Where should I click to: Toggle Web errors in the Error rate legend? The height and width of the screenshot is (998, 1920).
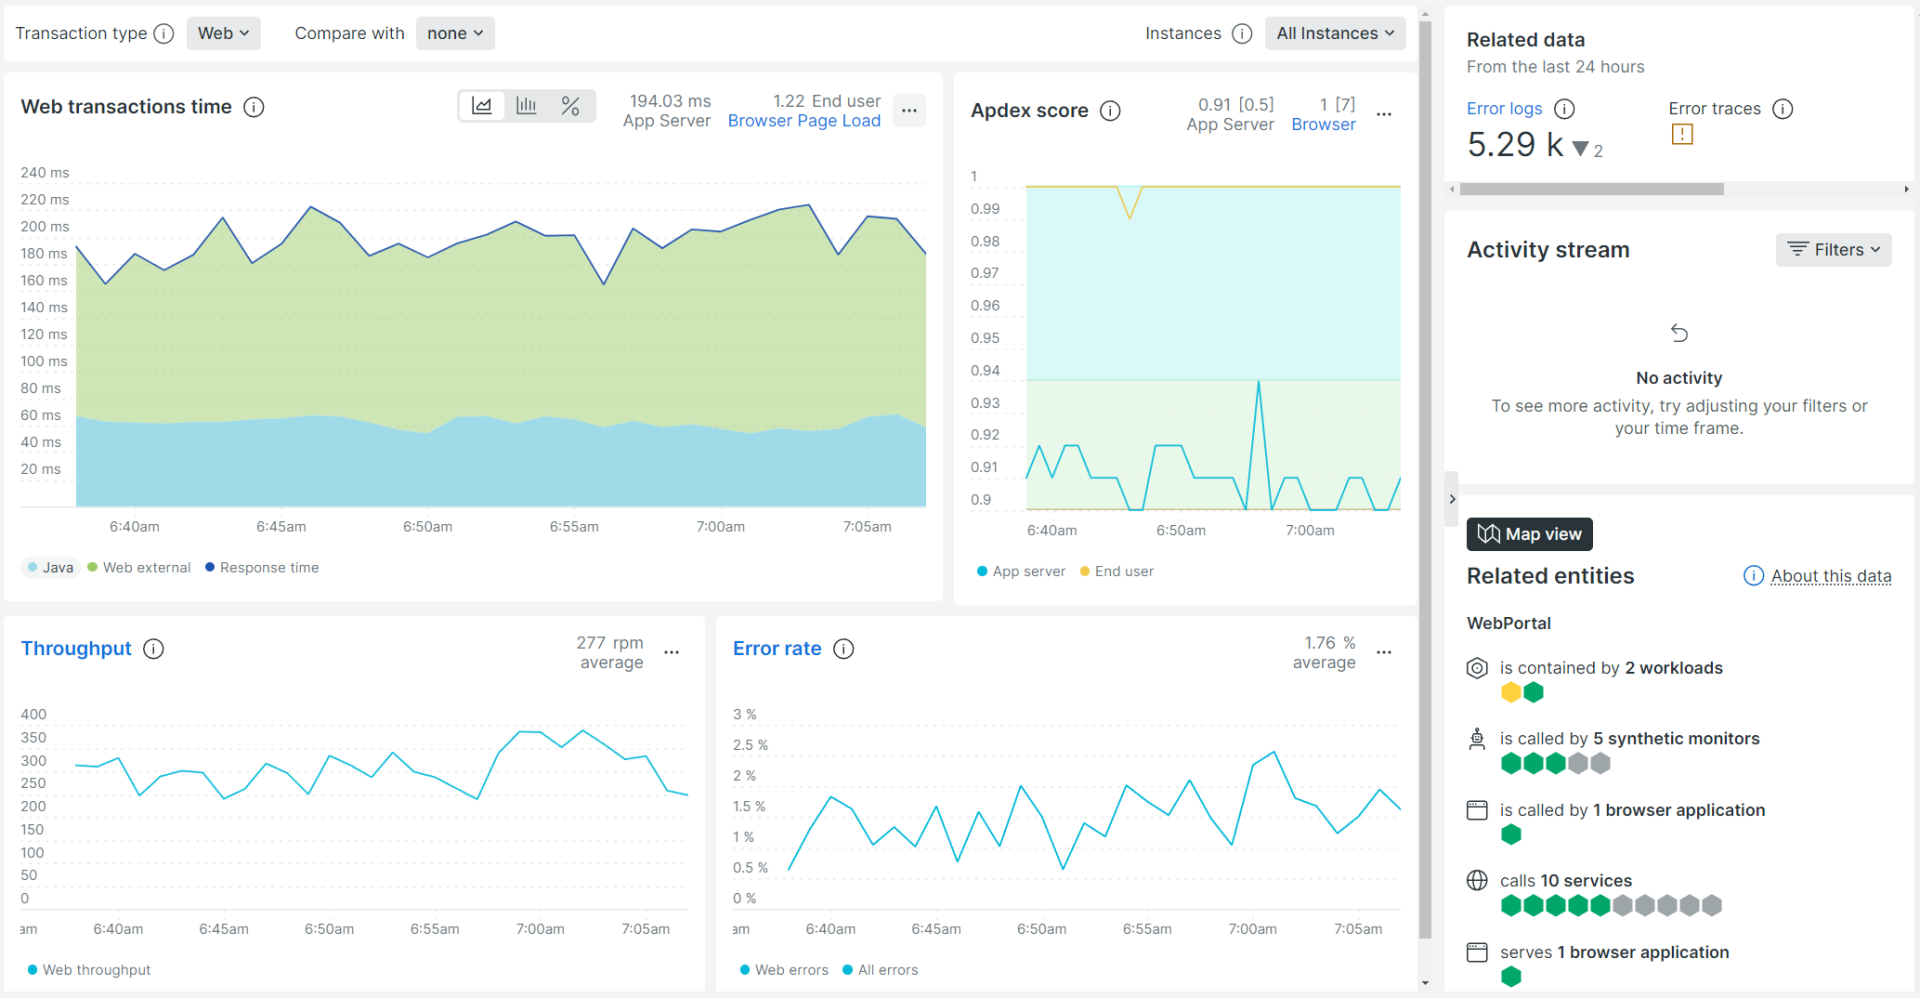click(x=784, y=969)
